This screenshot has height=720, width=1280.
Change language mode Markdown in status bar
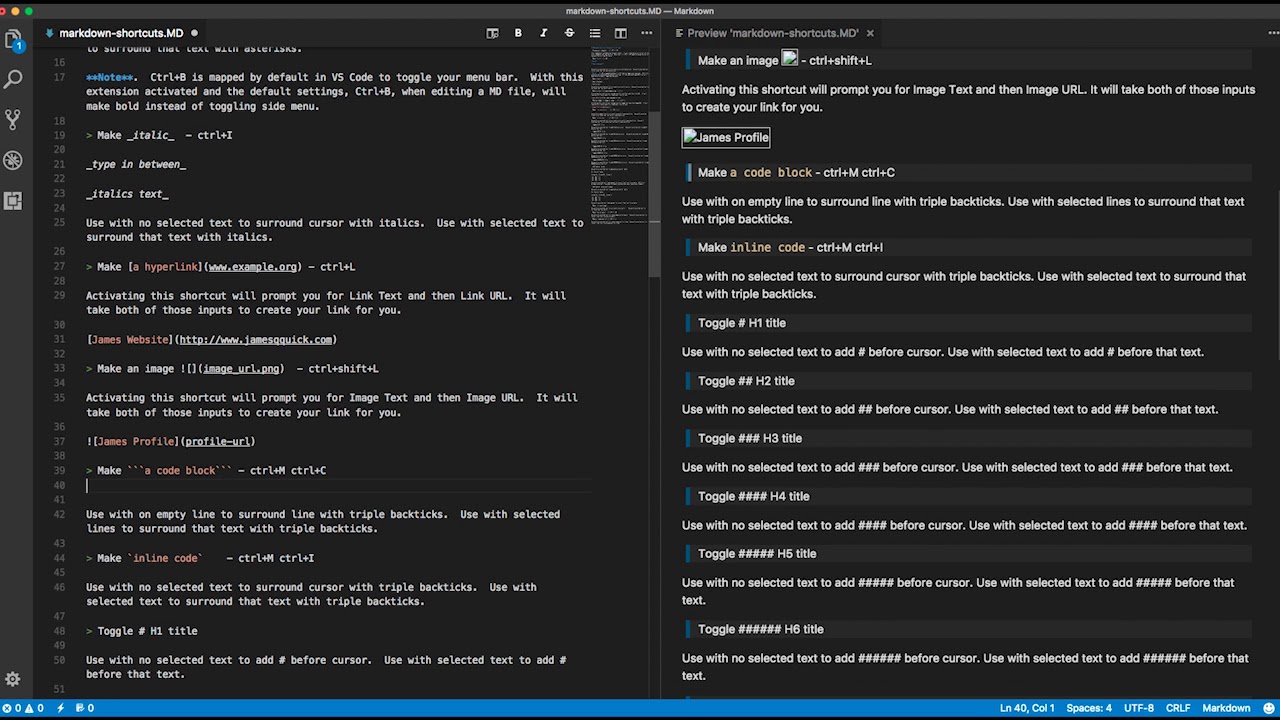point(1226,708)
